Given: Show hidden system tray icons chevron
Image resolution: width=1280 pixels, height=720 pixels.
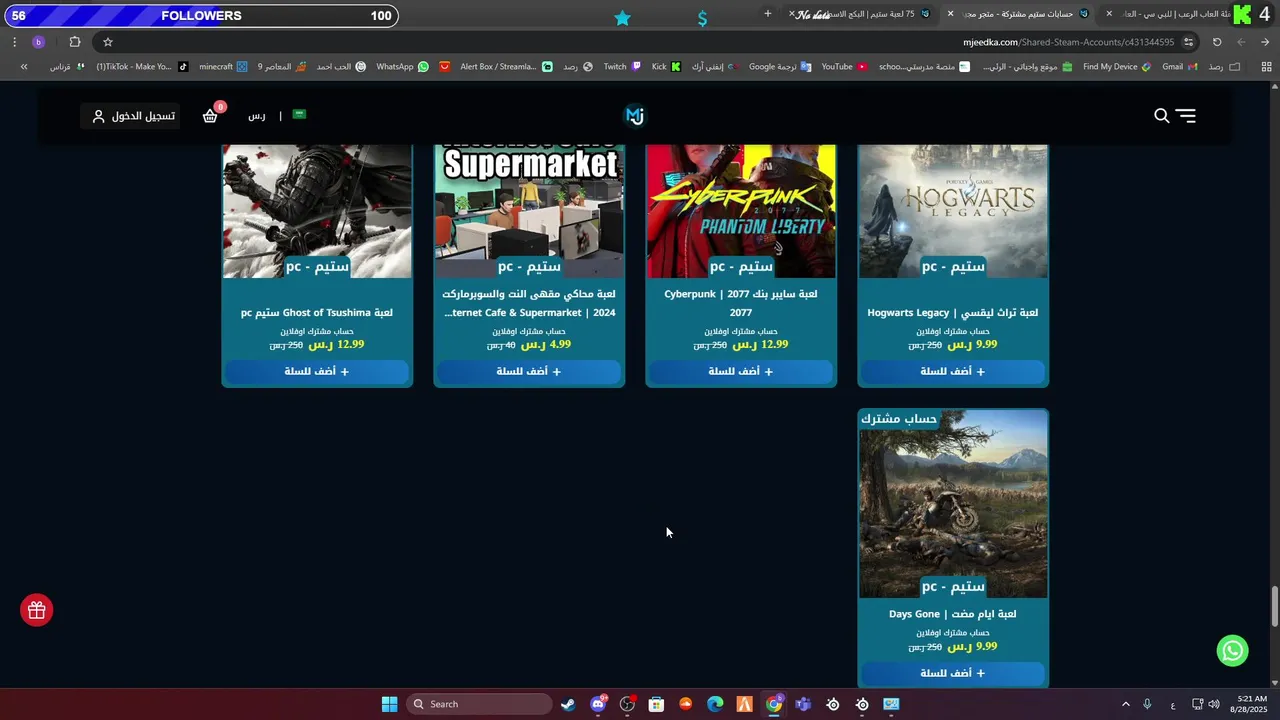Looking at the screenshot, I should [1125, 704].
